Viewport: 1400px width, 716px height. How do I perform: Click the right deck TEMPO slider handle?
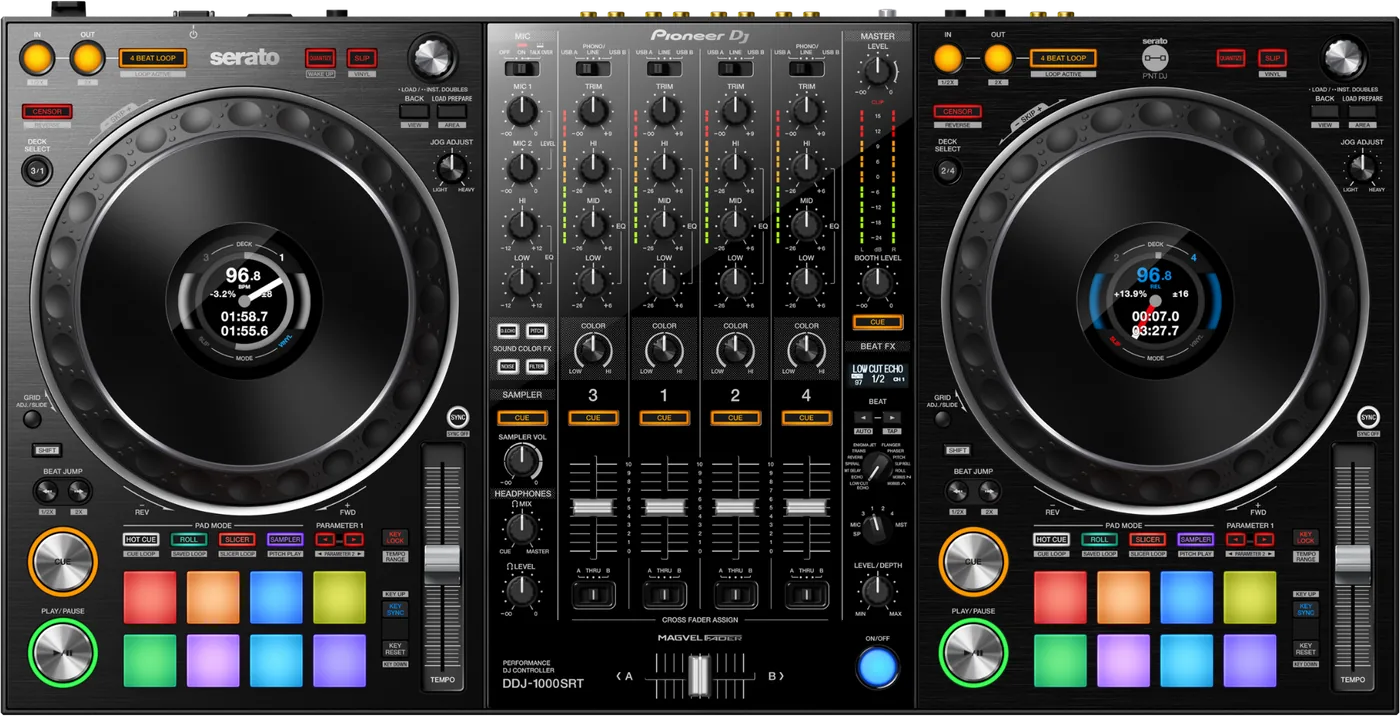click(x=1352, y=565)
